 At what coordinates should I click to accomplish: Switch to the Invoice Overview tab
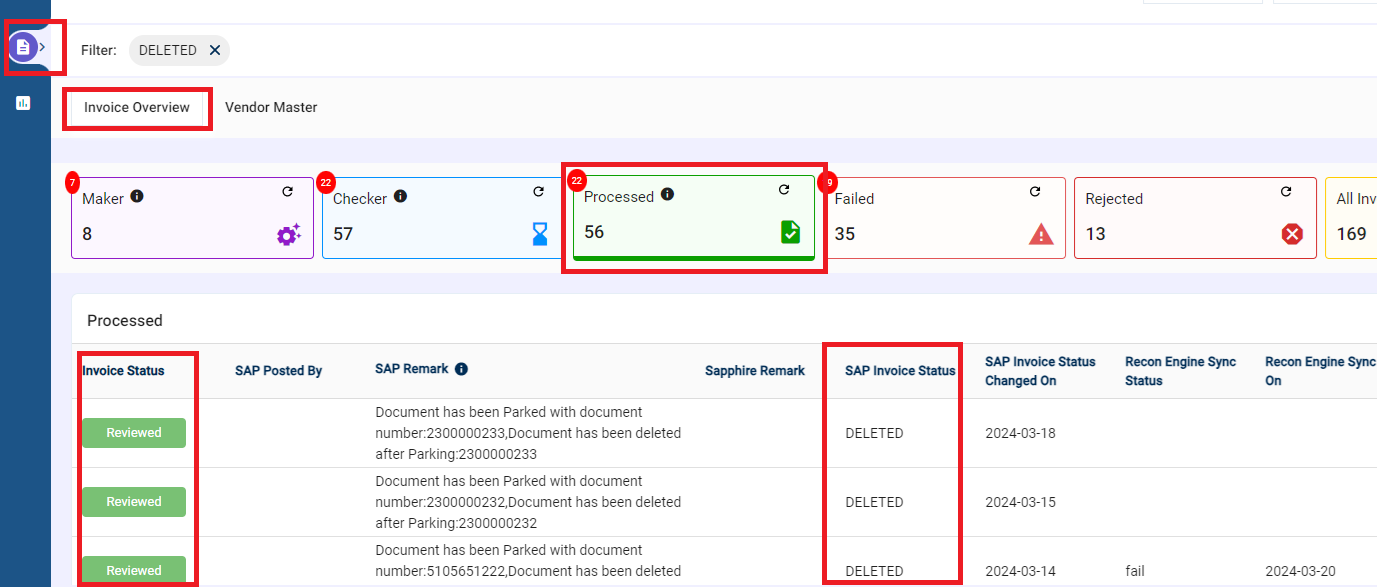pyautogui.click(x=137, y=107)
